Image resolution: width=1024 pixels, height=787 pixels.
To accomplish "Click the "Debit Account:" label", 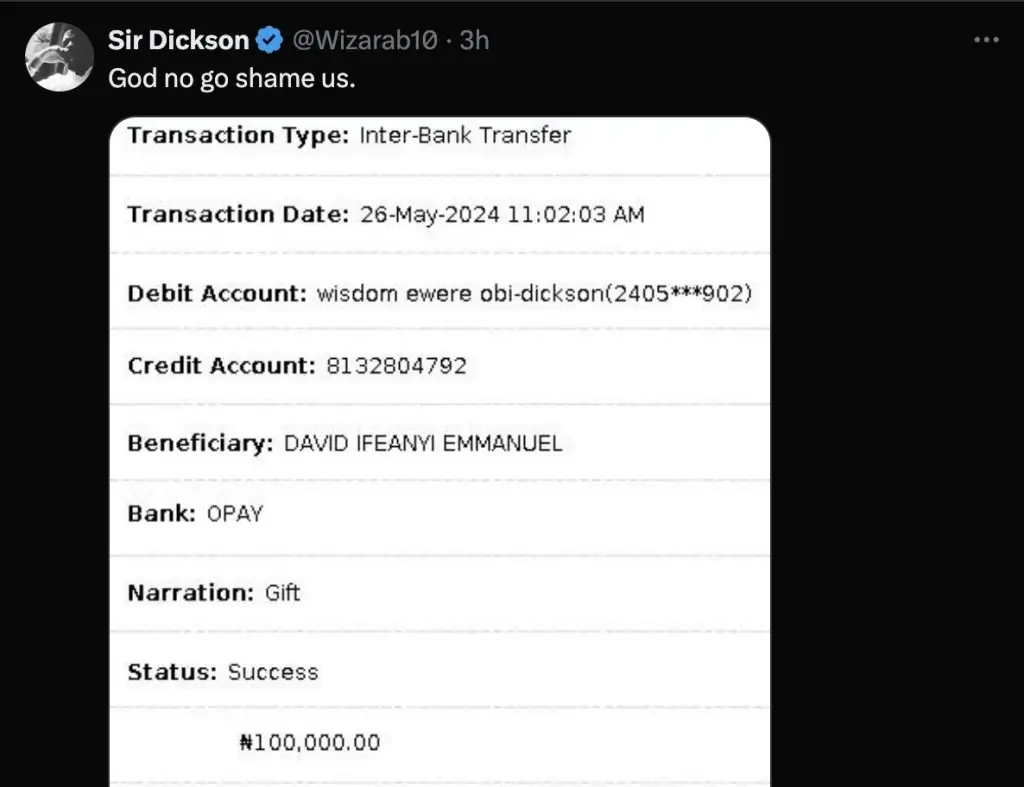I will coord(216,294).
